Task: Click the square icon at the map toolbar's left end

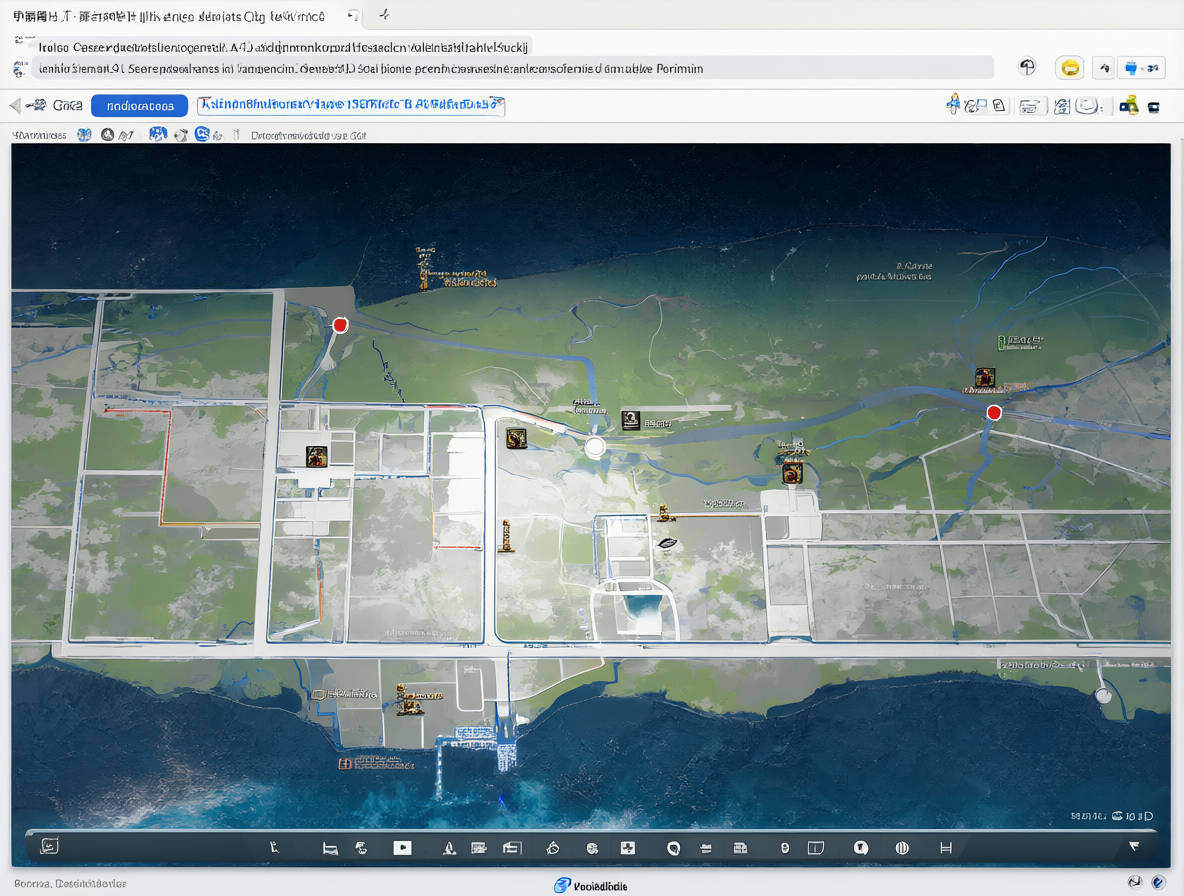Action: pos(49,846)
